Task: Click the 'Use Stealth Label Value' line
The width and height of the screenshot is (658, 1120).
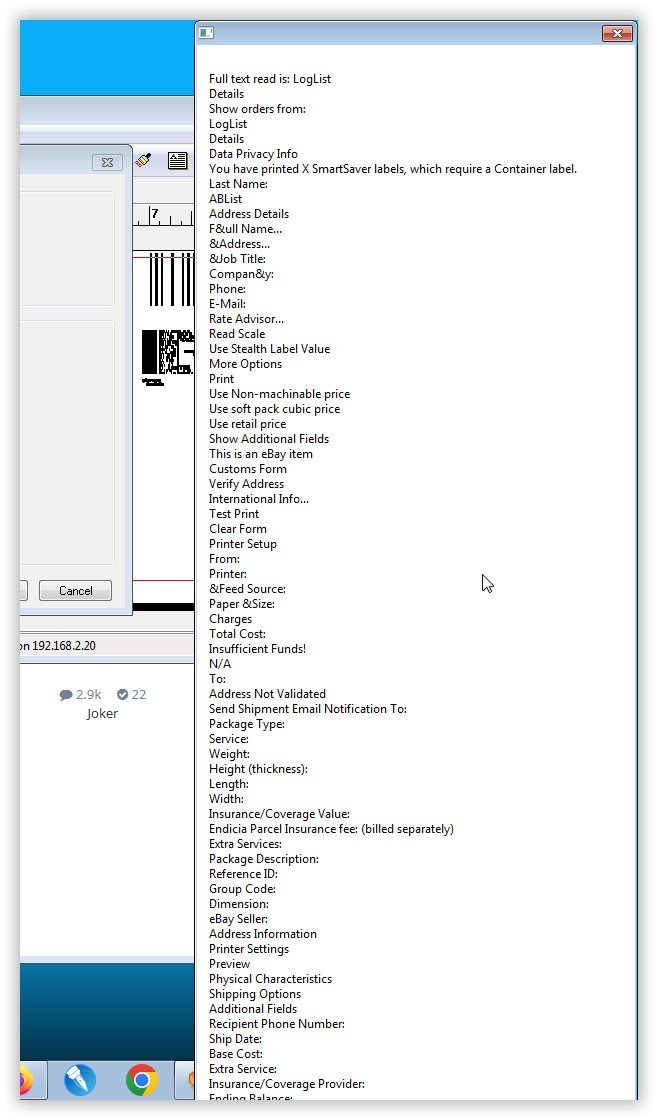Action: pyautogui.click(x=269, y=349)
